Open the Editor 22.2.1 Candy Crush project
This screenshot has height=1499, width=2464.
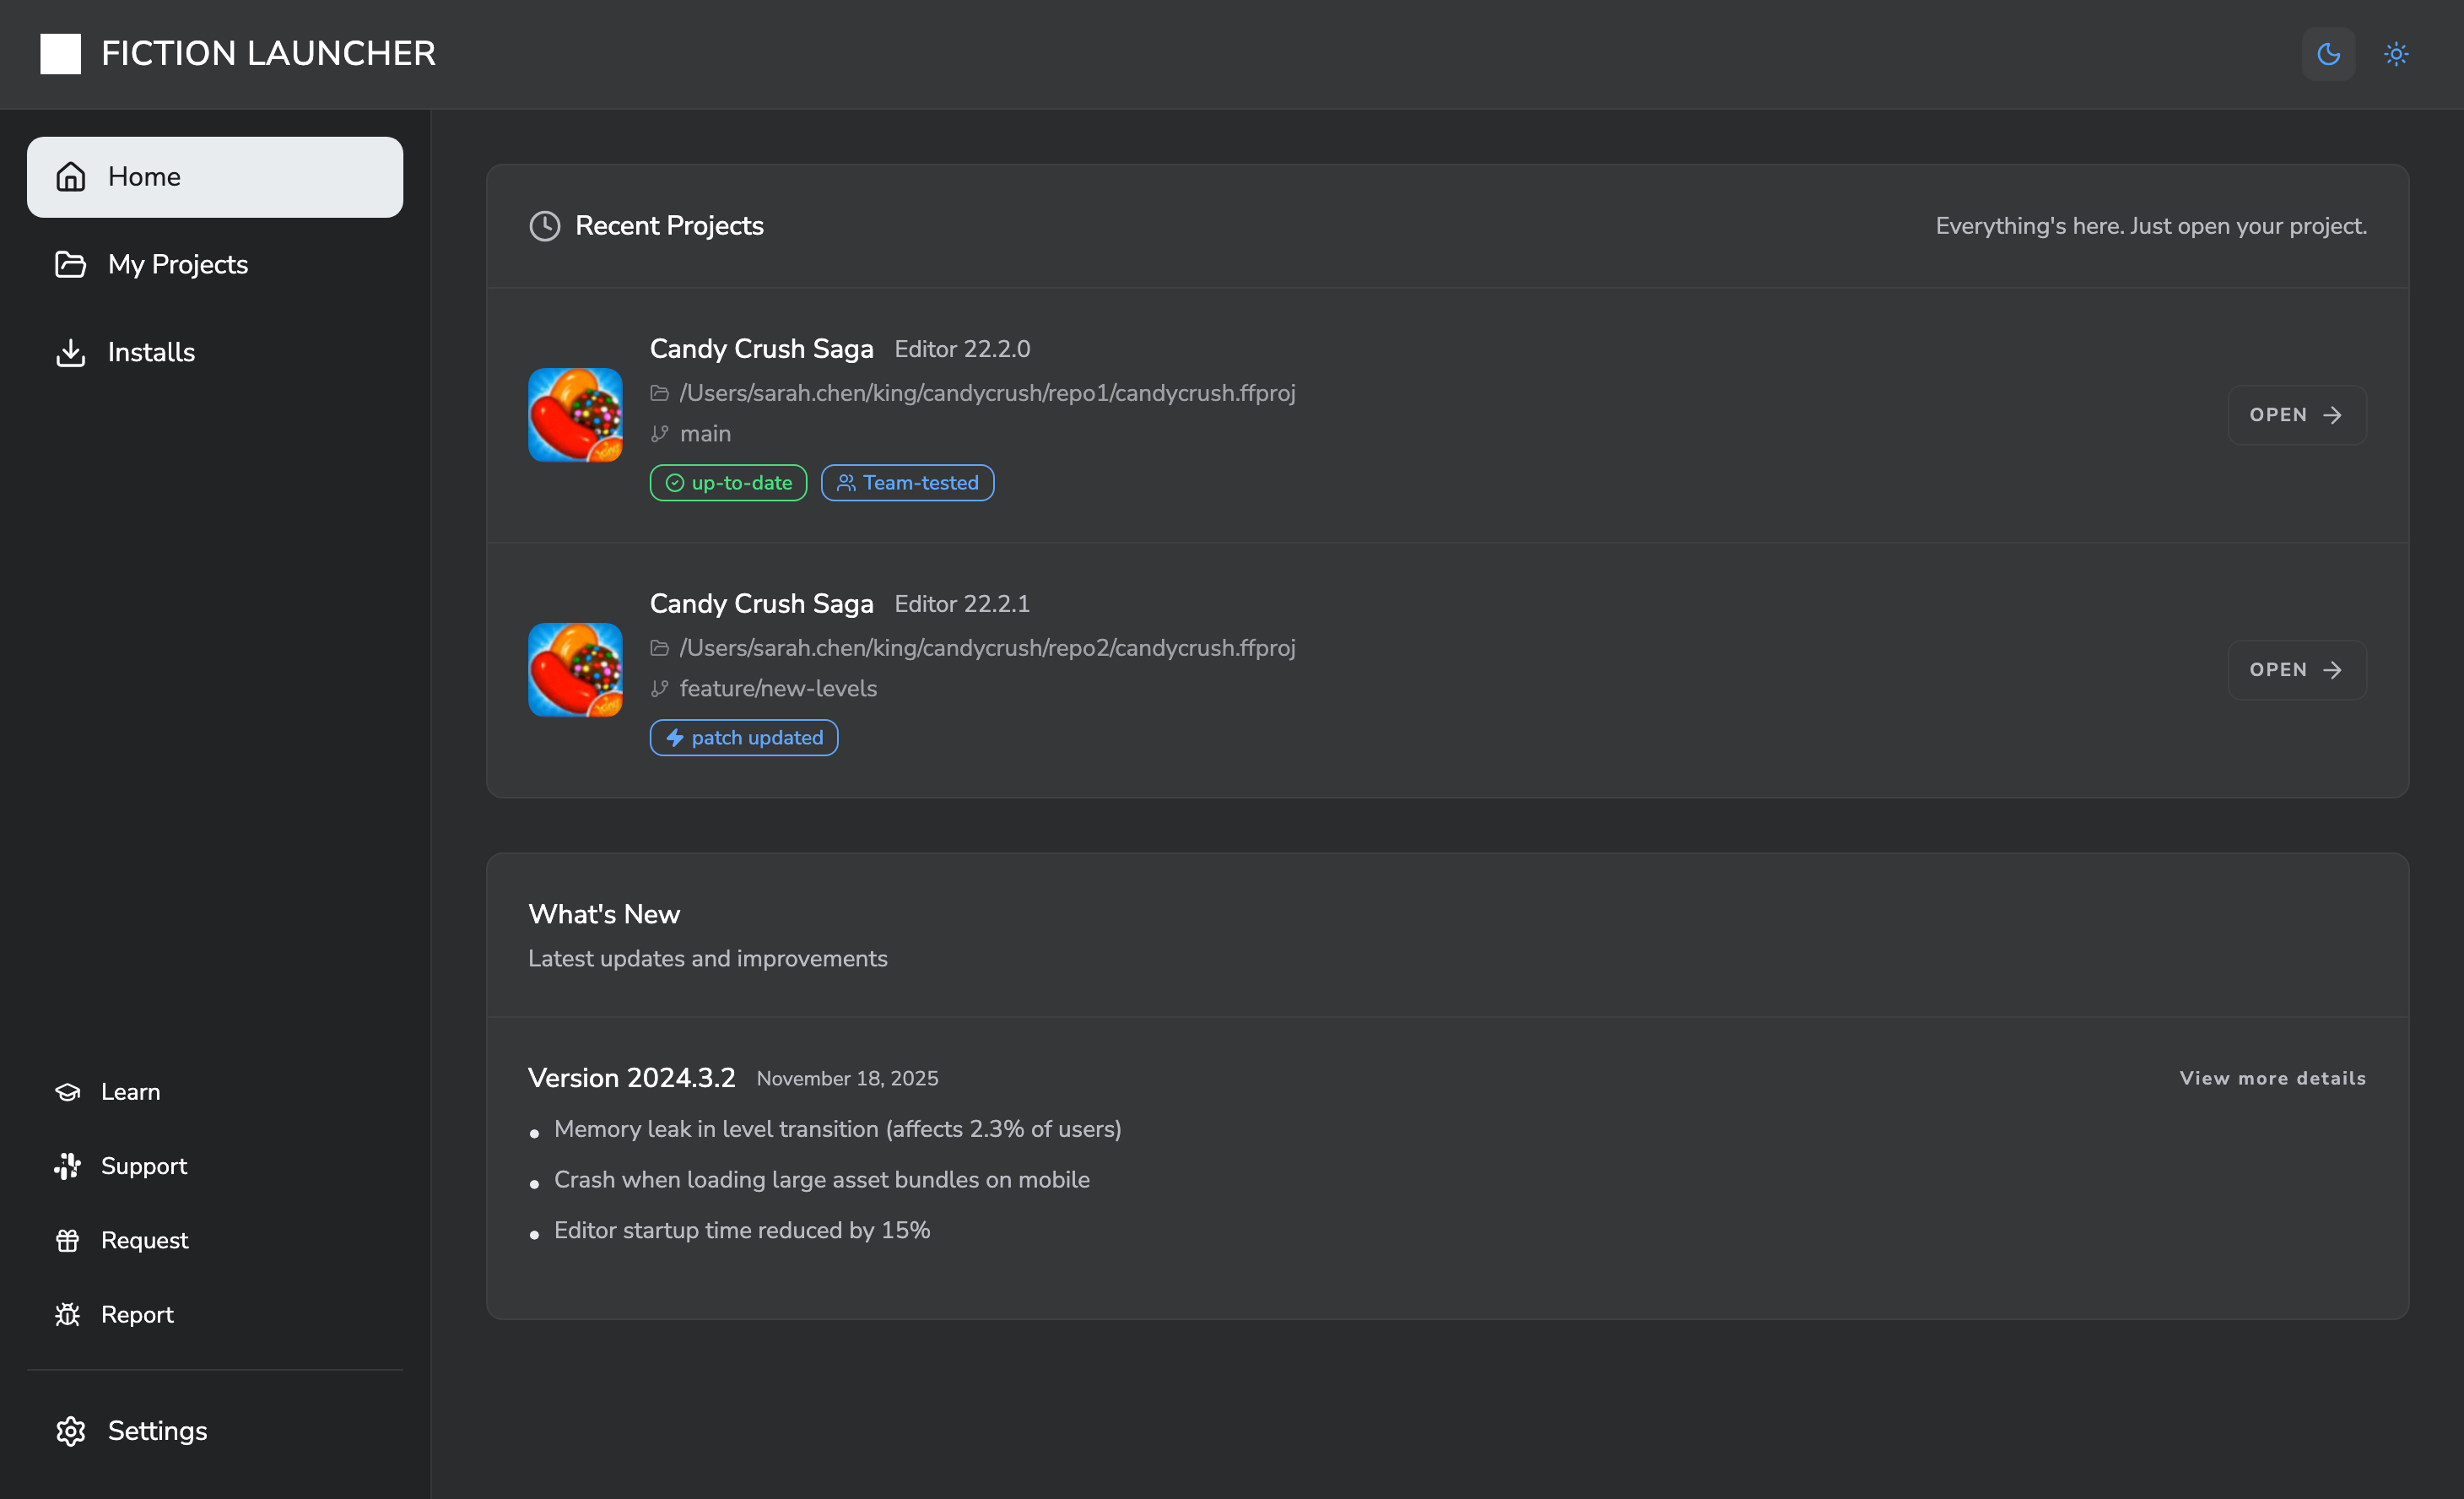click(2297, 670)
